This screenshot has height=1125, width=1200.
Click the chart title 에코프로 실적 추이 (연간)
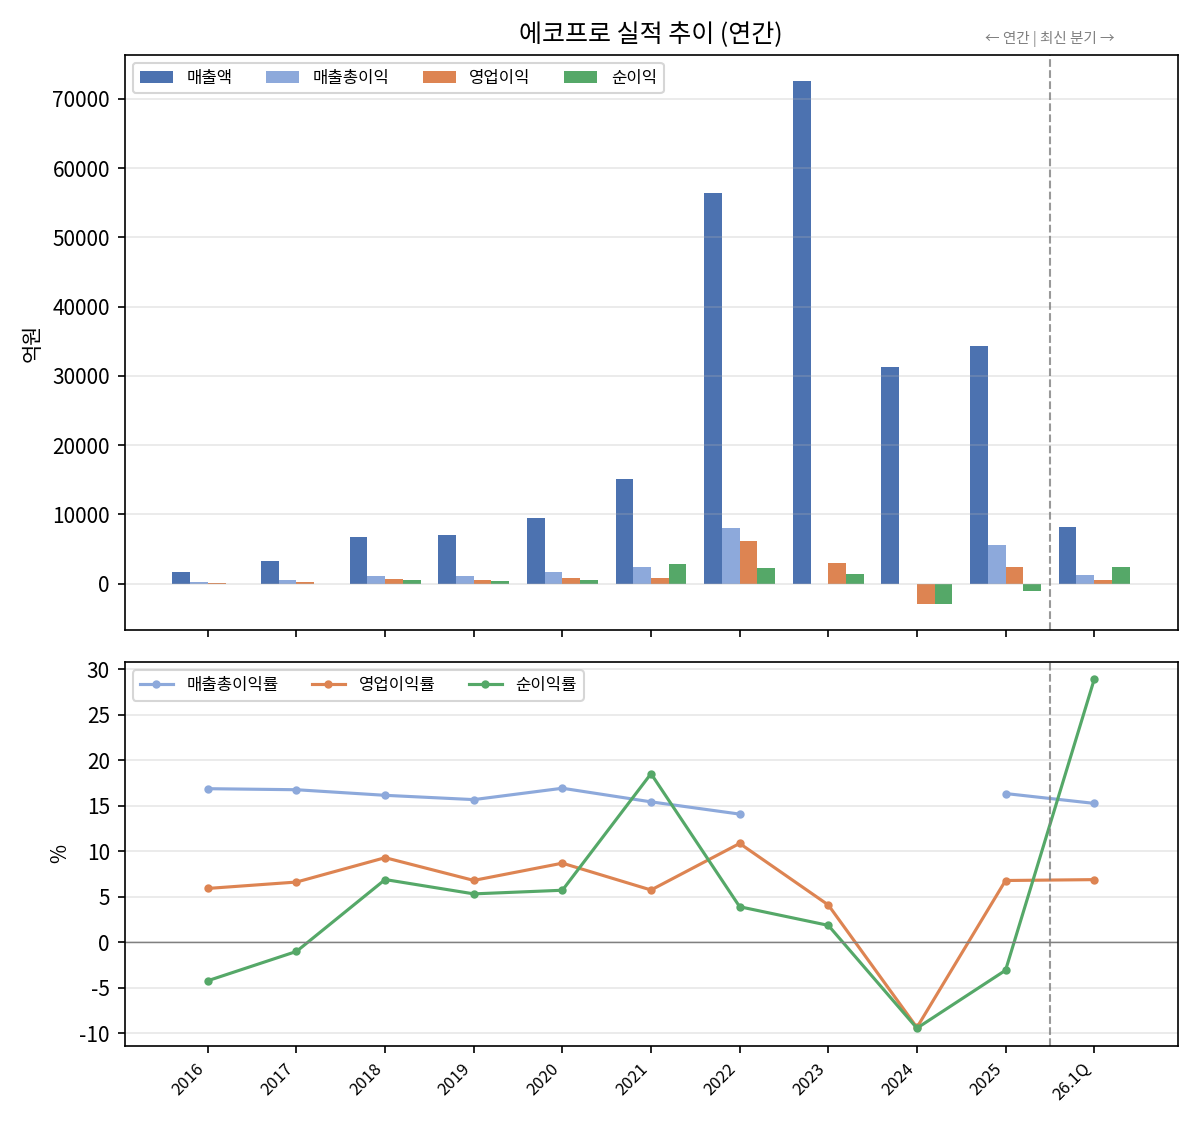pos(650,33)
